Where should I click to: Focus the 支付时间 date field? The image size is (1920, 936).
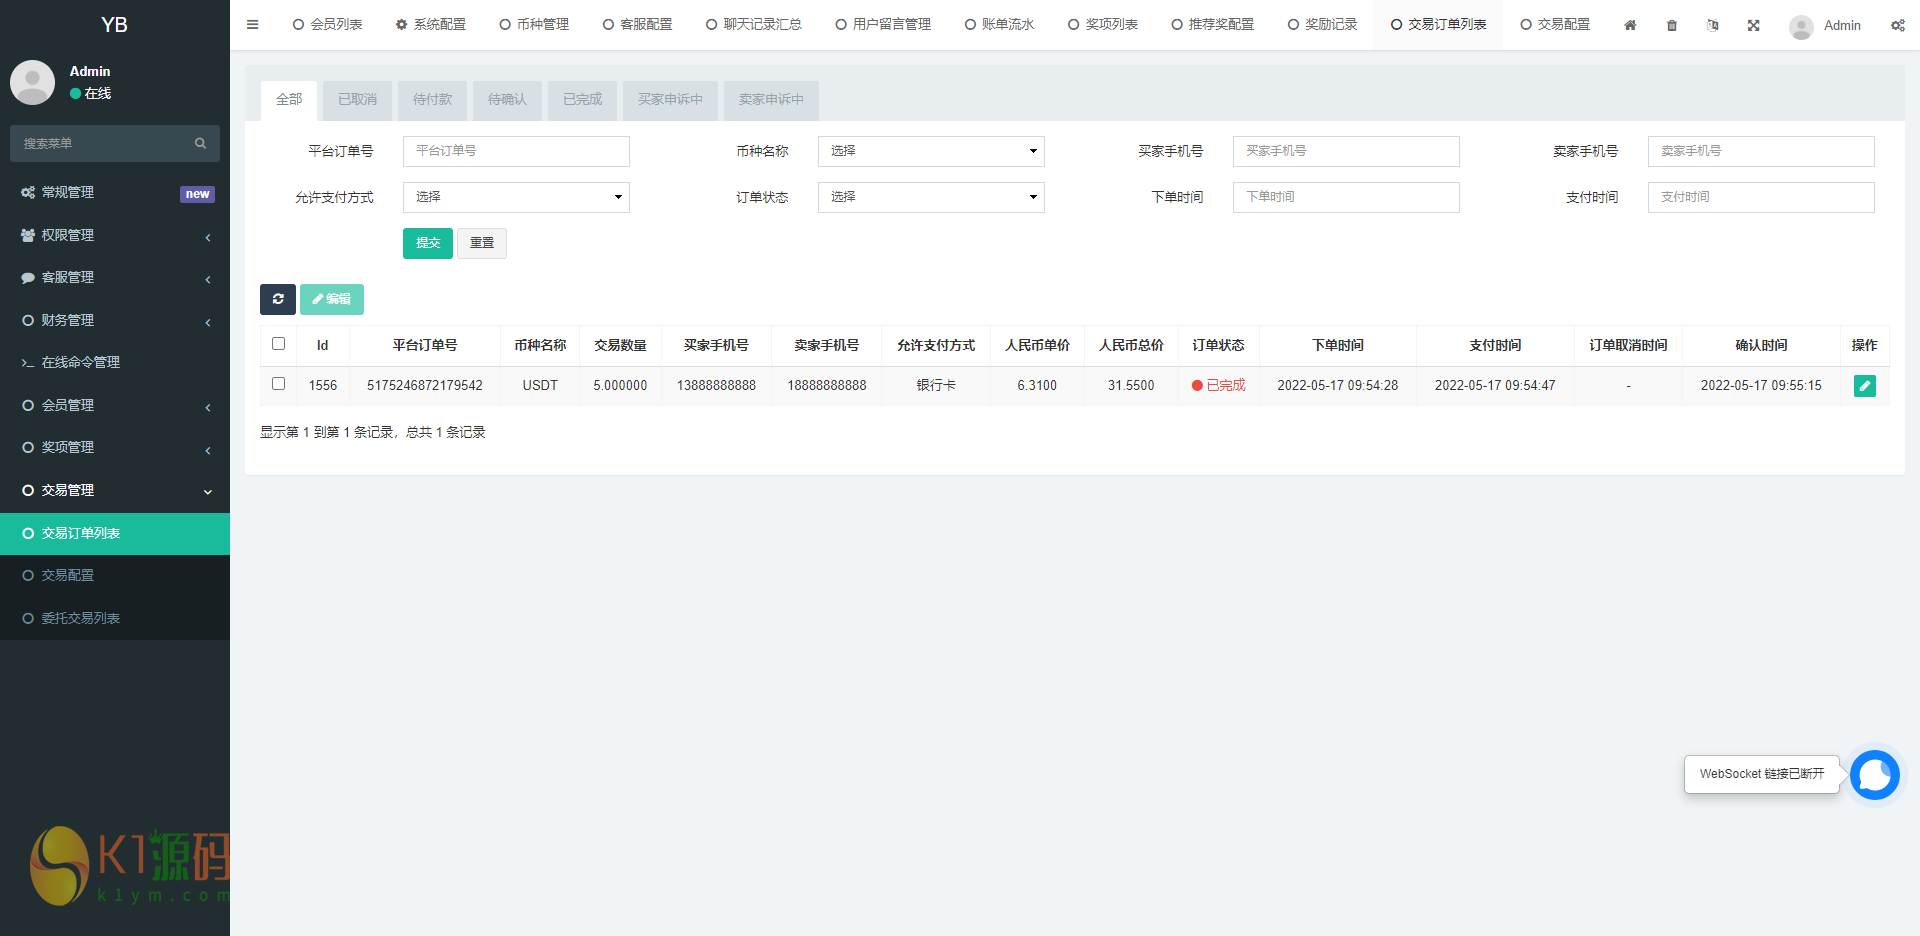[x=1761, y=197]
